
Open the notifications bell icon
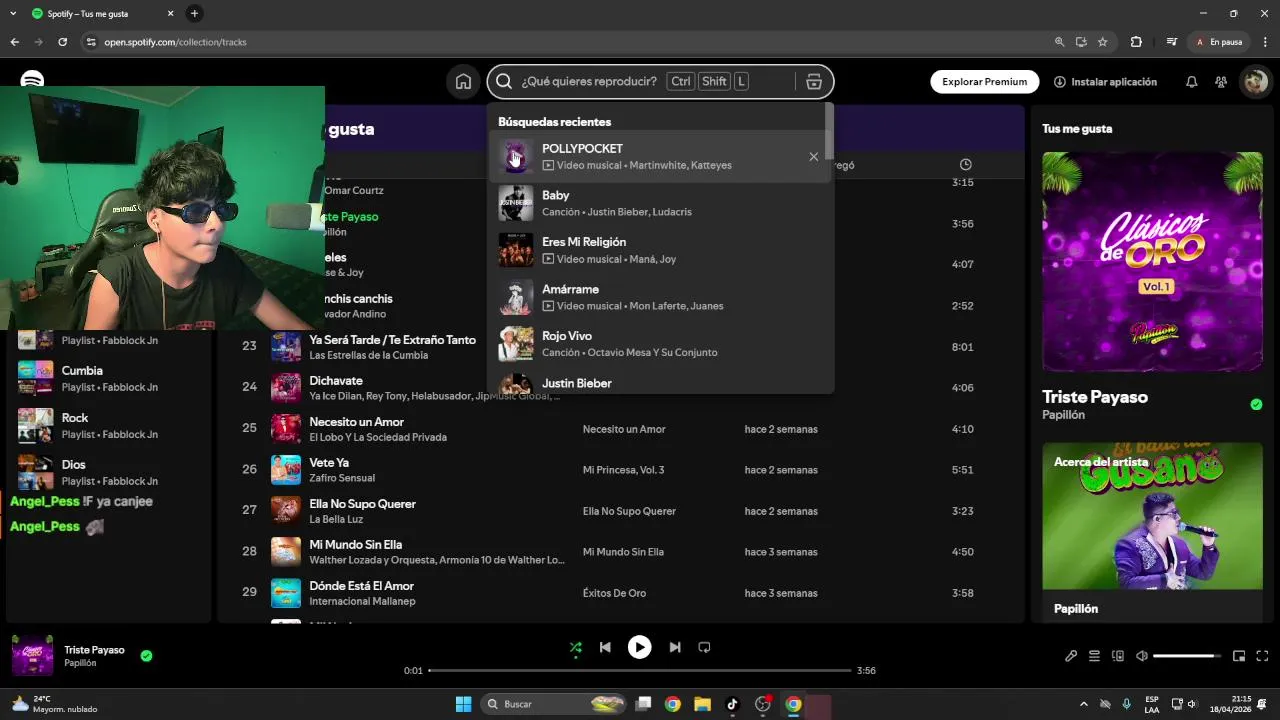coord(1191,82)
